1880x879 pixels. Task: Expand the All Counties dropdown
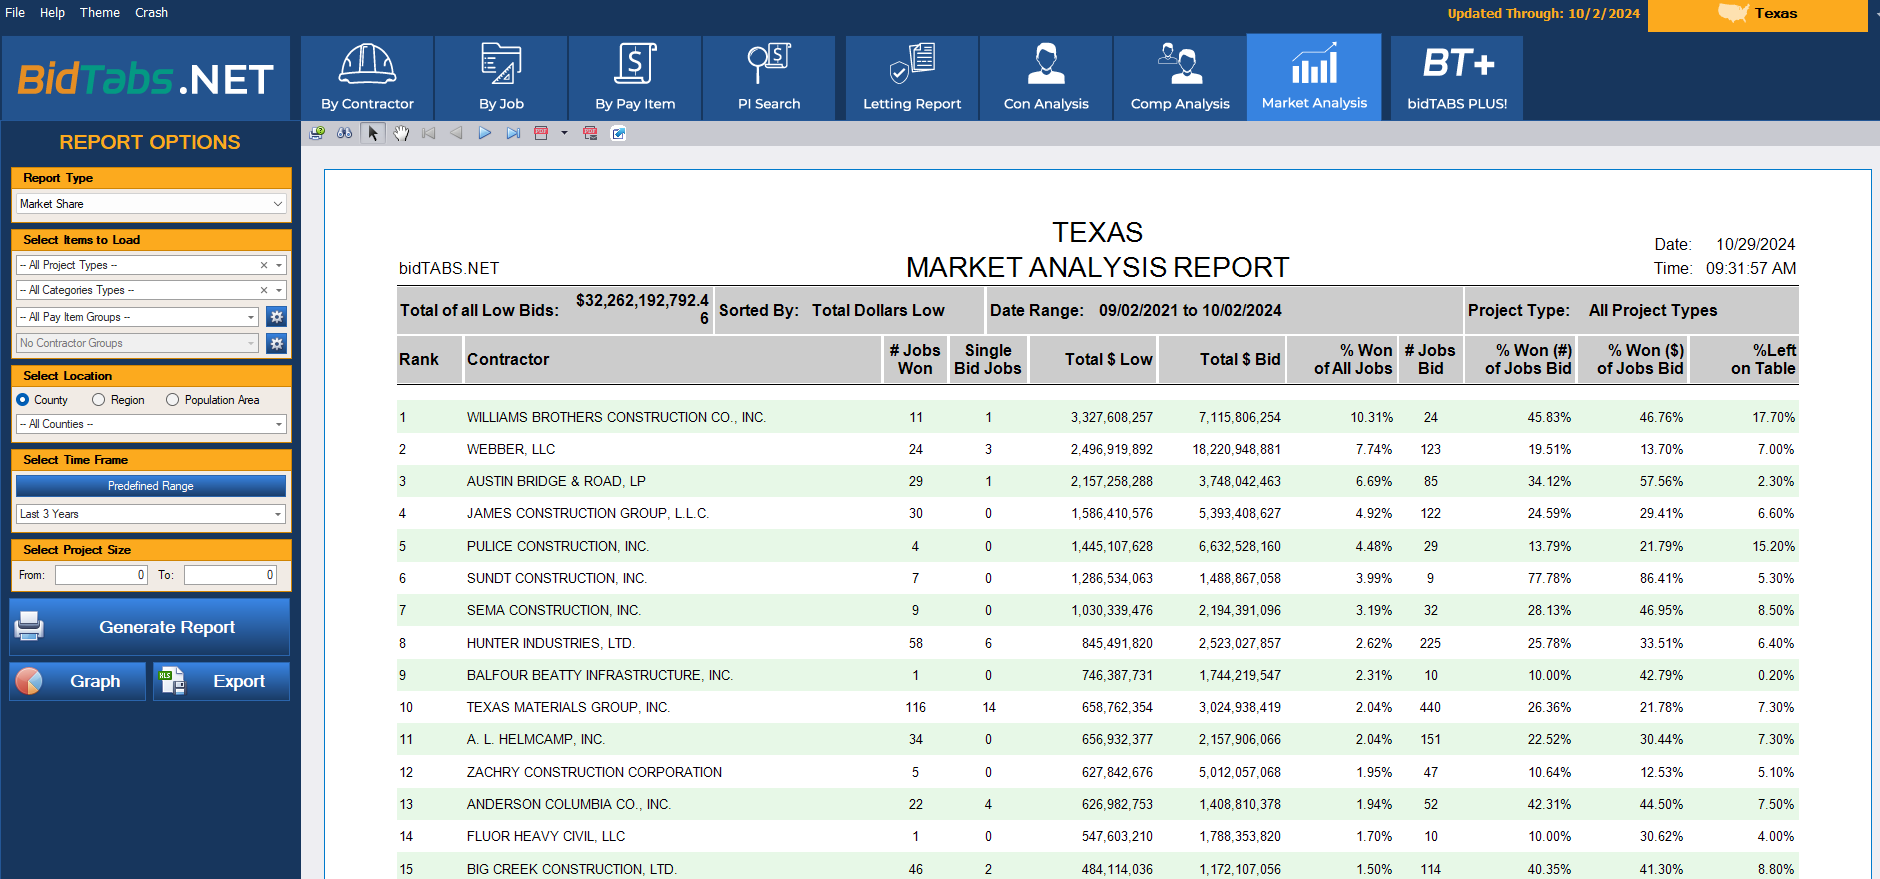point(279,424)
